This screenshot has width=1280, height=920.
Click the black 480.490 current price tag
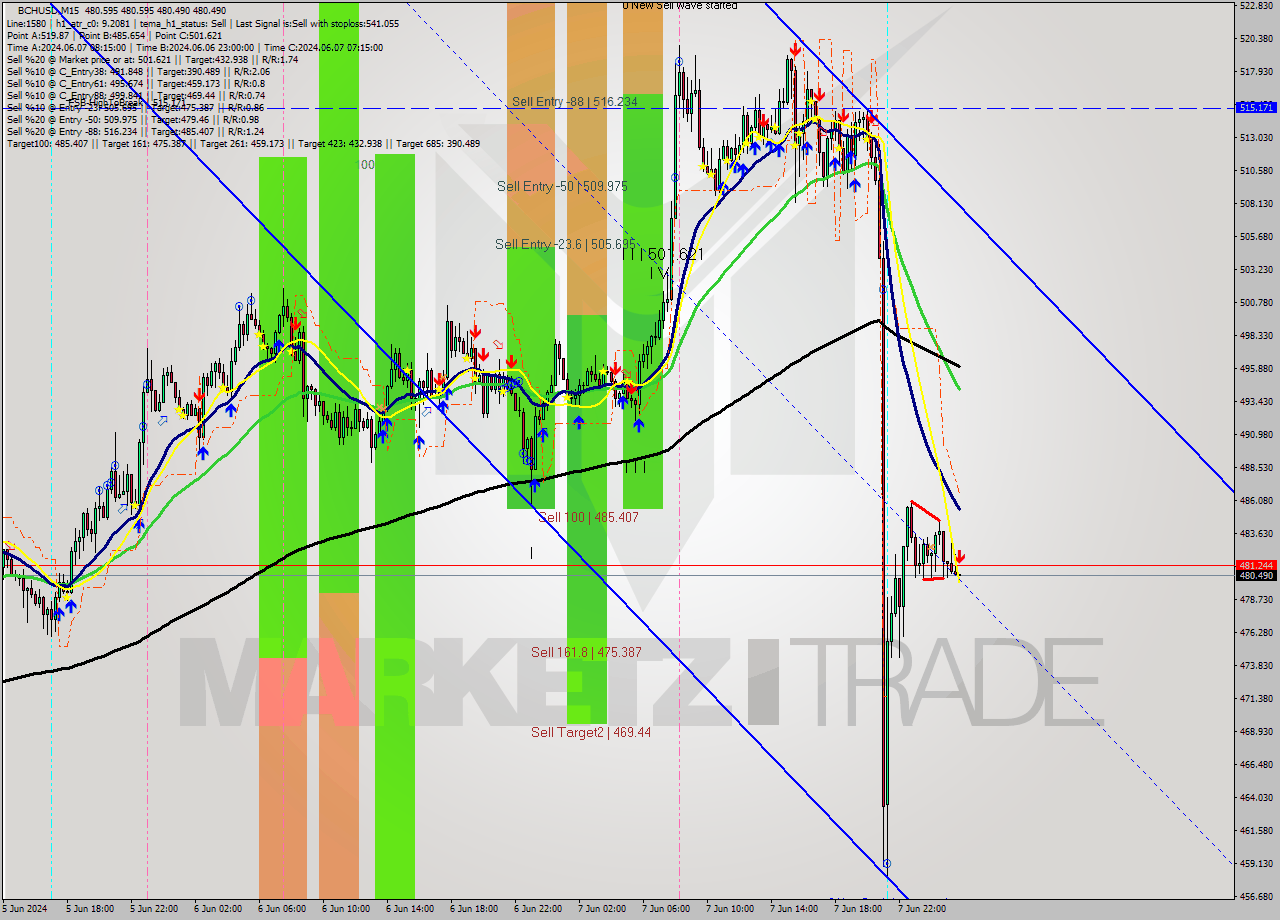[x=1256, y=575]
